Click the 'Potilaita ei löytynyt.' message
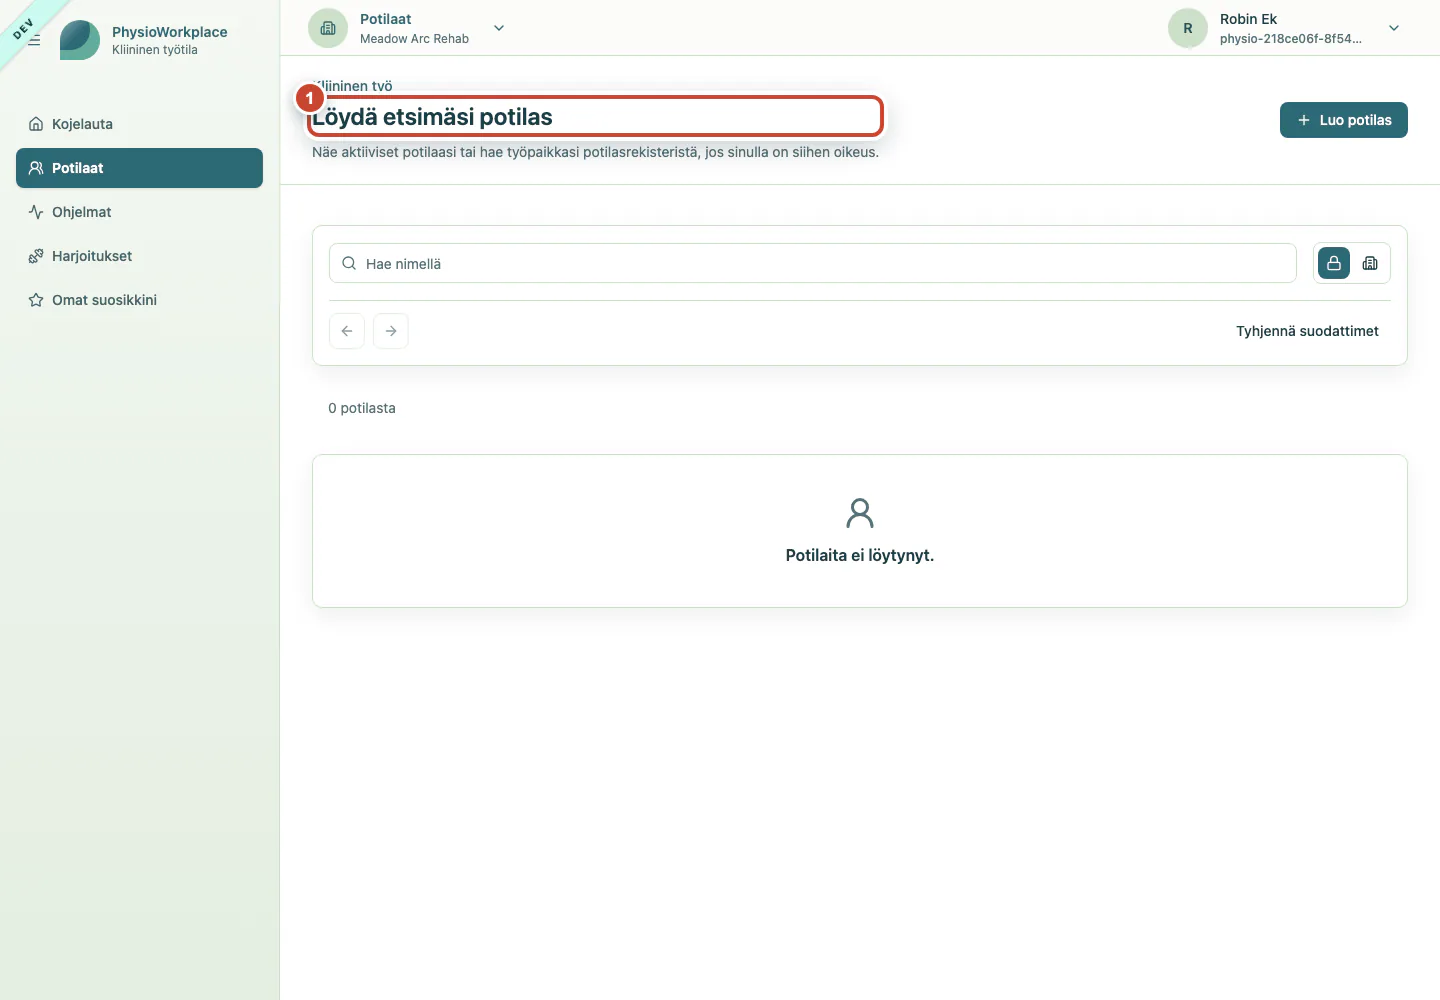 point(860,555)
